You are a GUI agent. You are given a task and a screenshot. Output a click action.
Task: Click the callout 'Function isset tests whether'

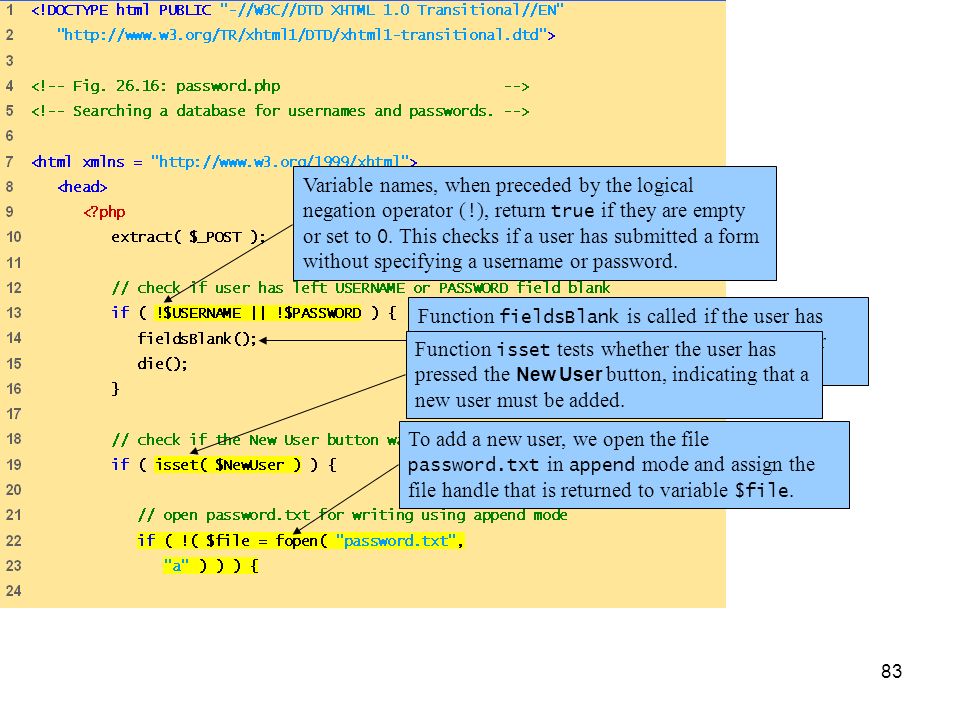pyautogui.click(x=614, y=375)
